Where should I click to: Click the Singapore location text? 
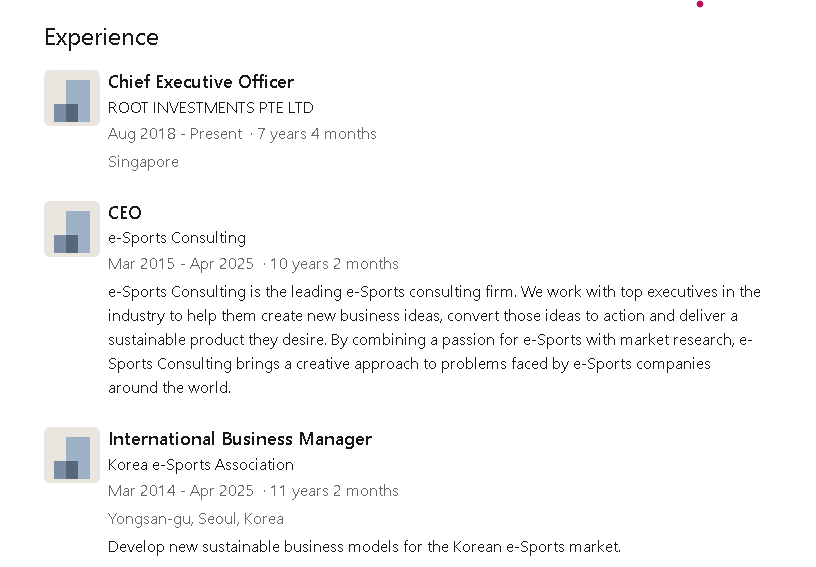tap(143, 162)
